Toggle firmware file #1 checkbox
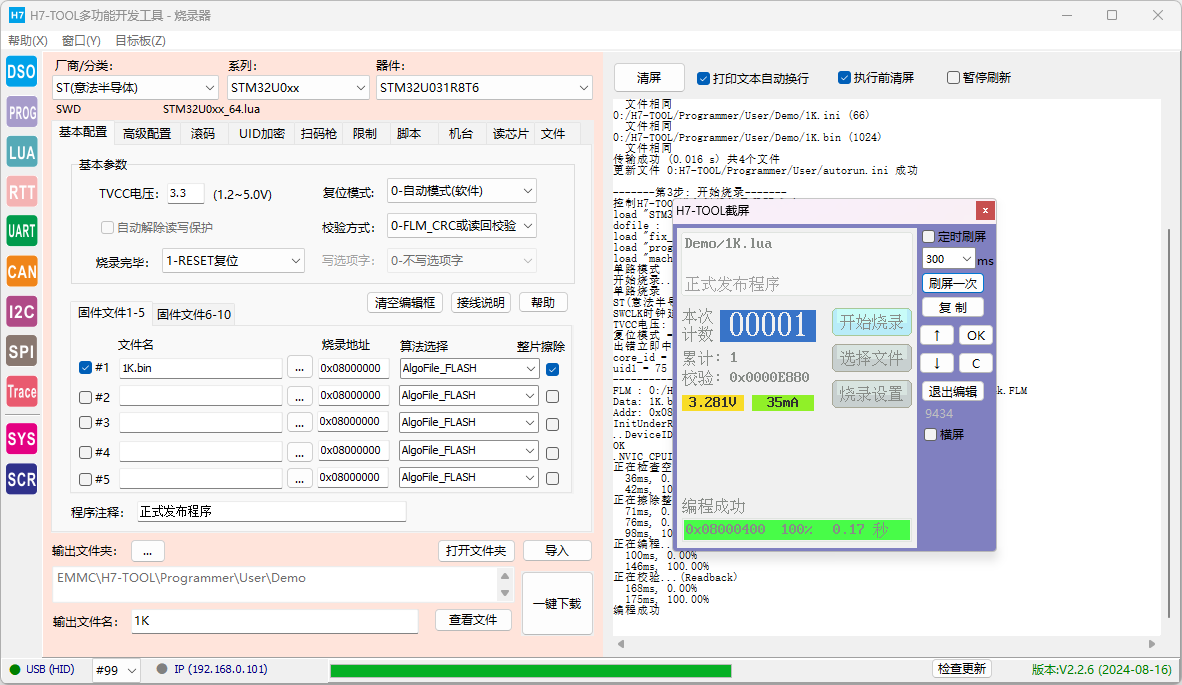This screenshot has height=685, width=1182. pos(85,368)
